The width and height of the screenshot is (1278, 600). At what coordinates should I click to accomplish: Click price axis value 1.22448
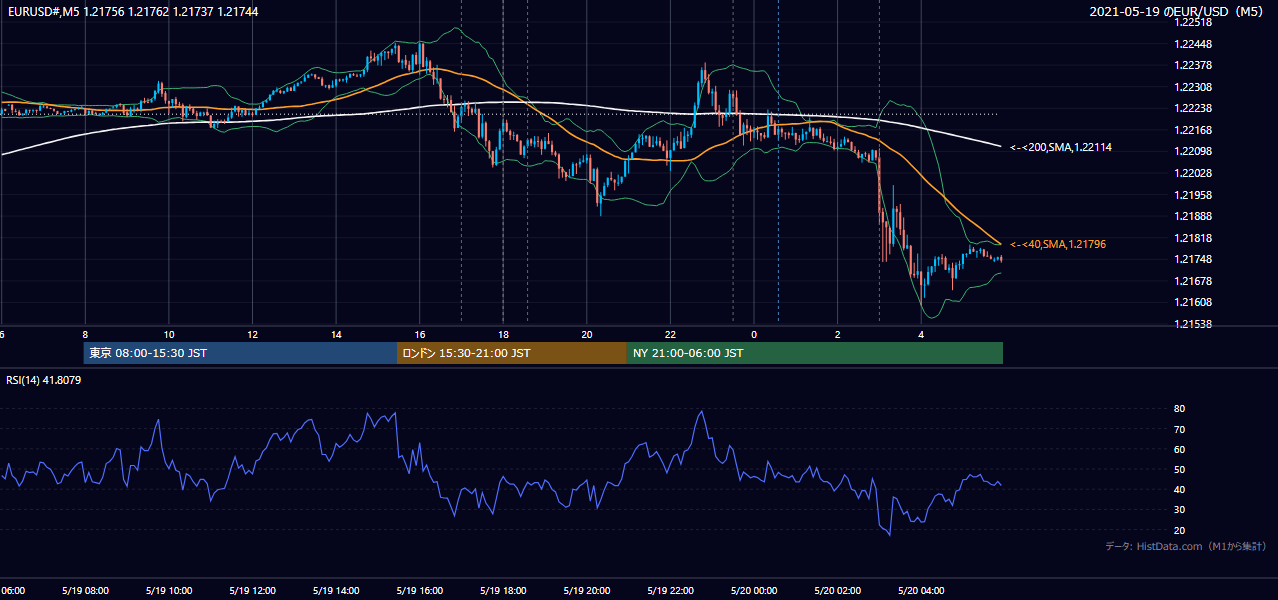1194,44
